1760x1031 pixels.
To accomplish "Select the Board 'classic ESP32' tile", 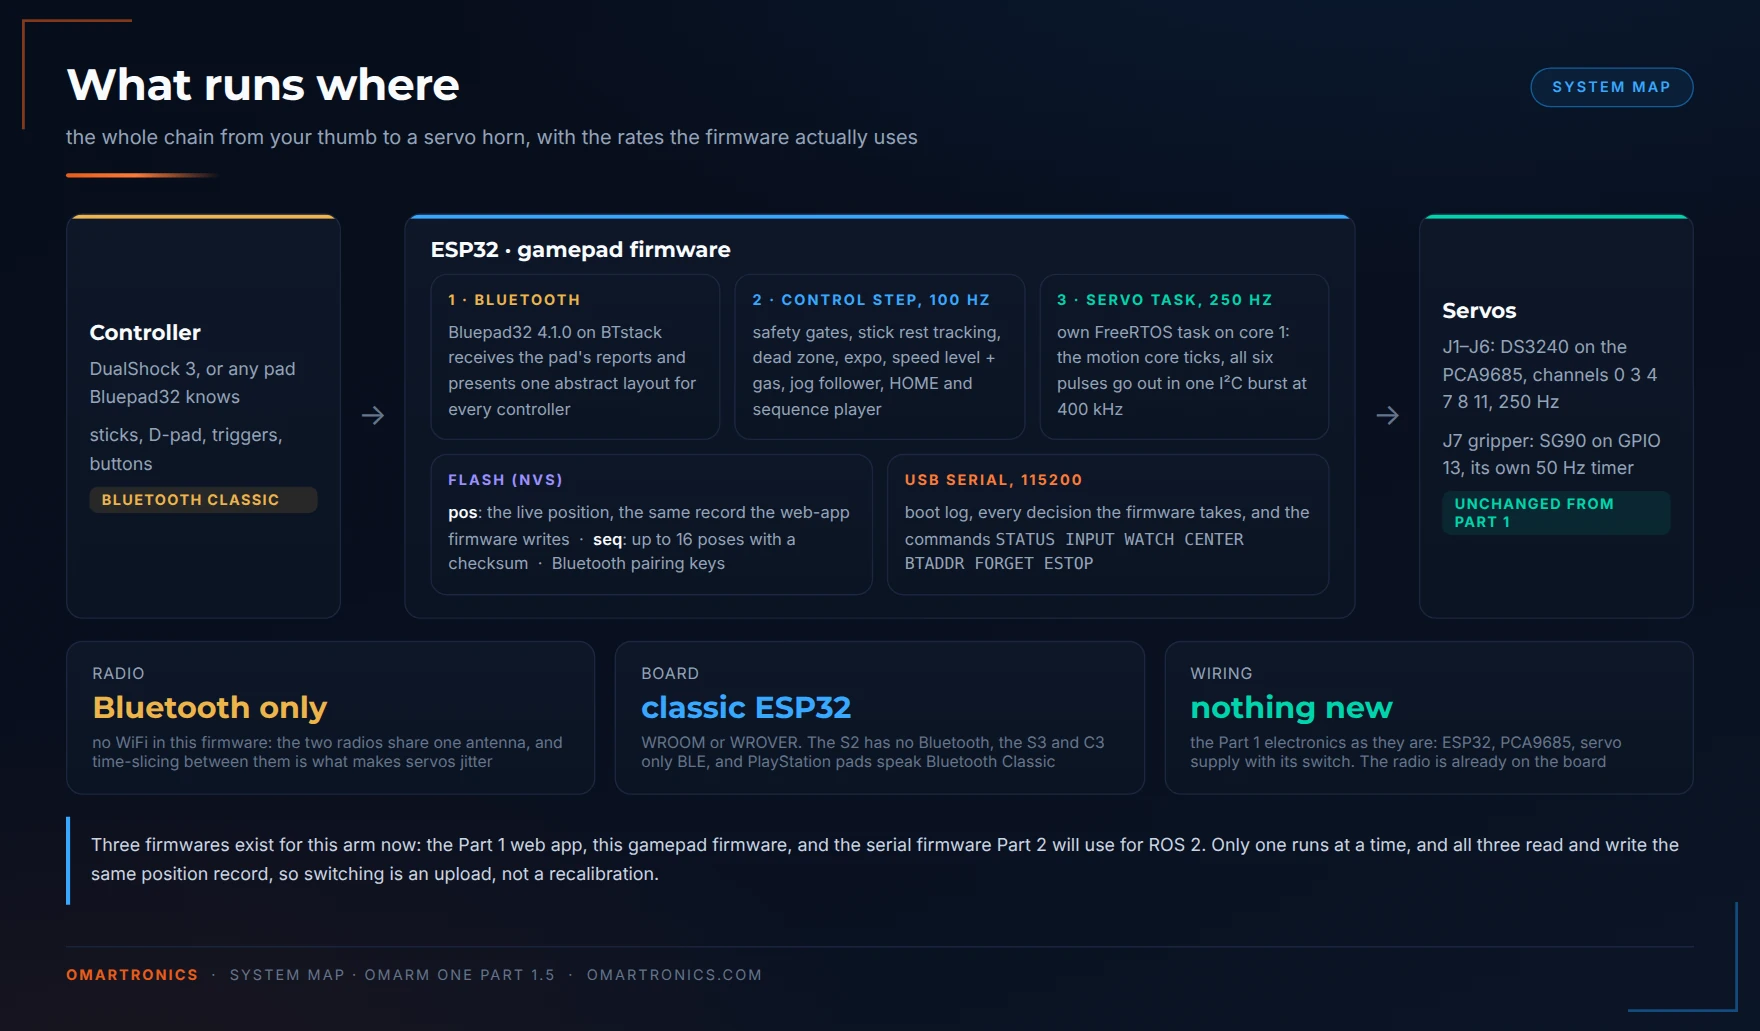I will 880,718.
